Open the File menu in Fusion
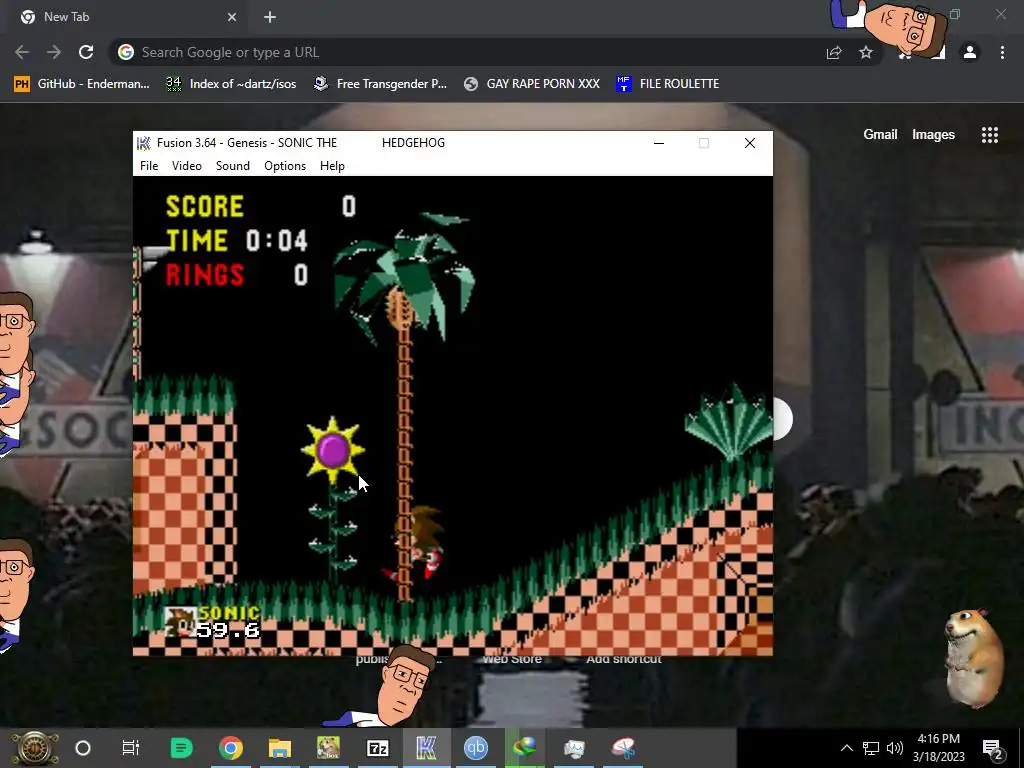 (x=149, y=166)
